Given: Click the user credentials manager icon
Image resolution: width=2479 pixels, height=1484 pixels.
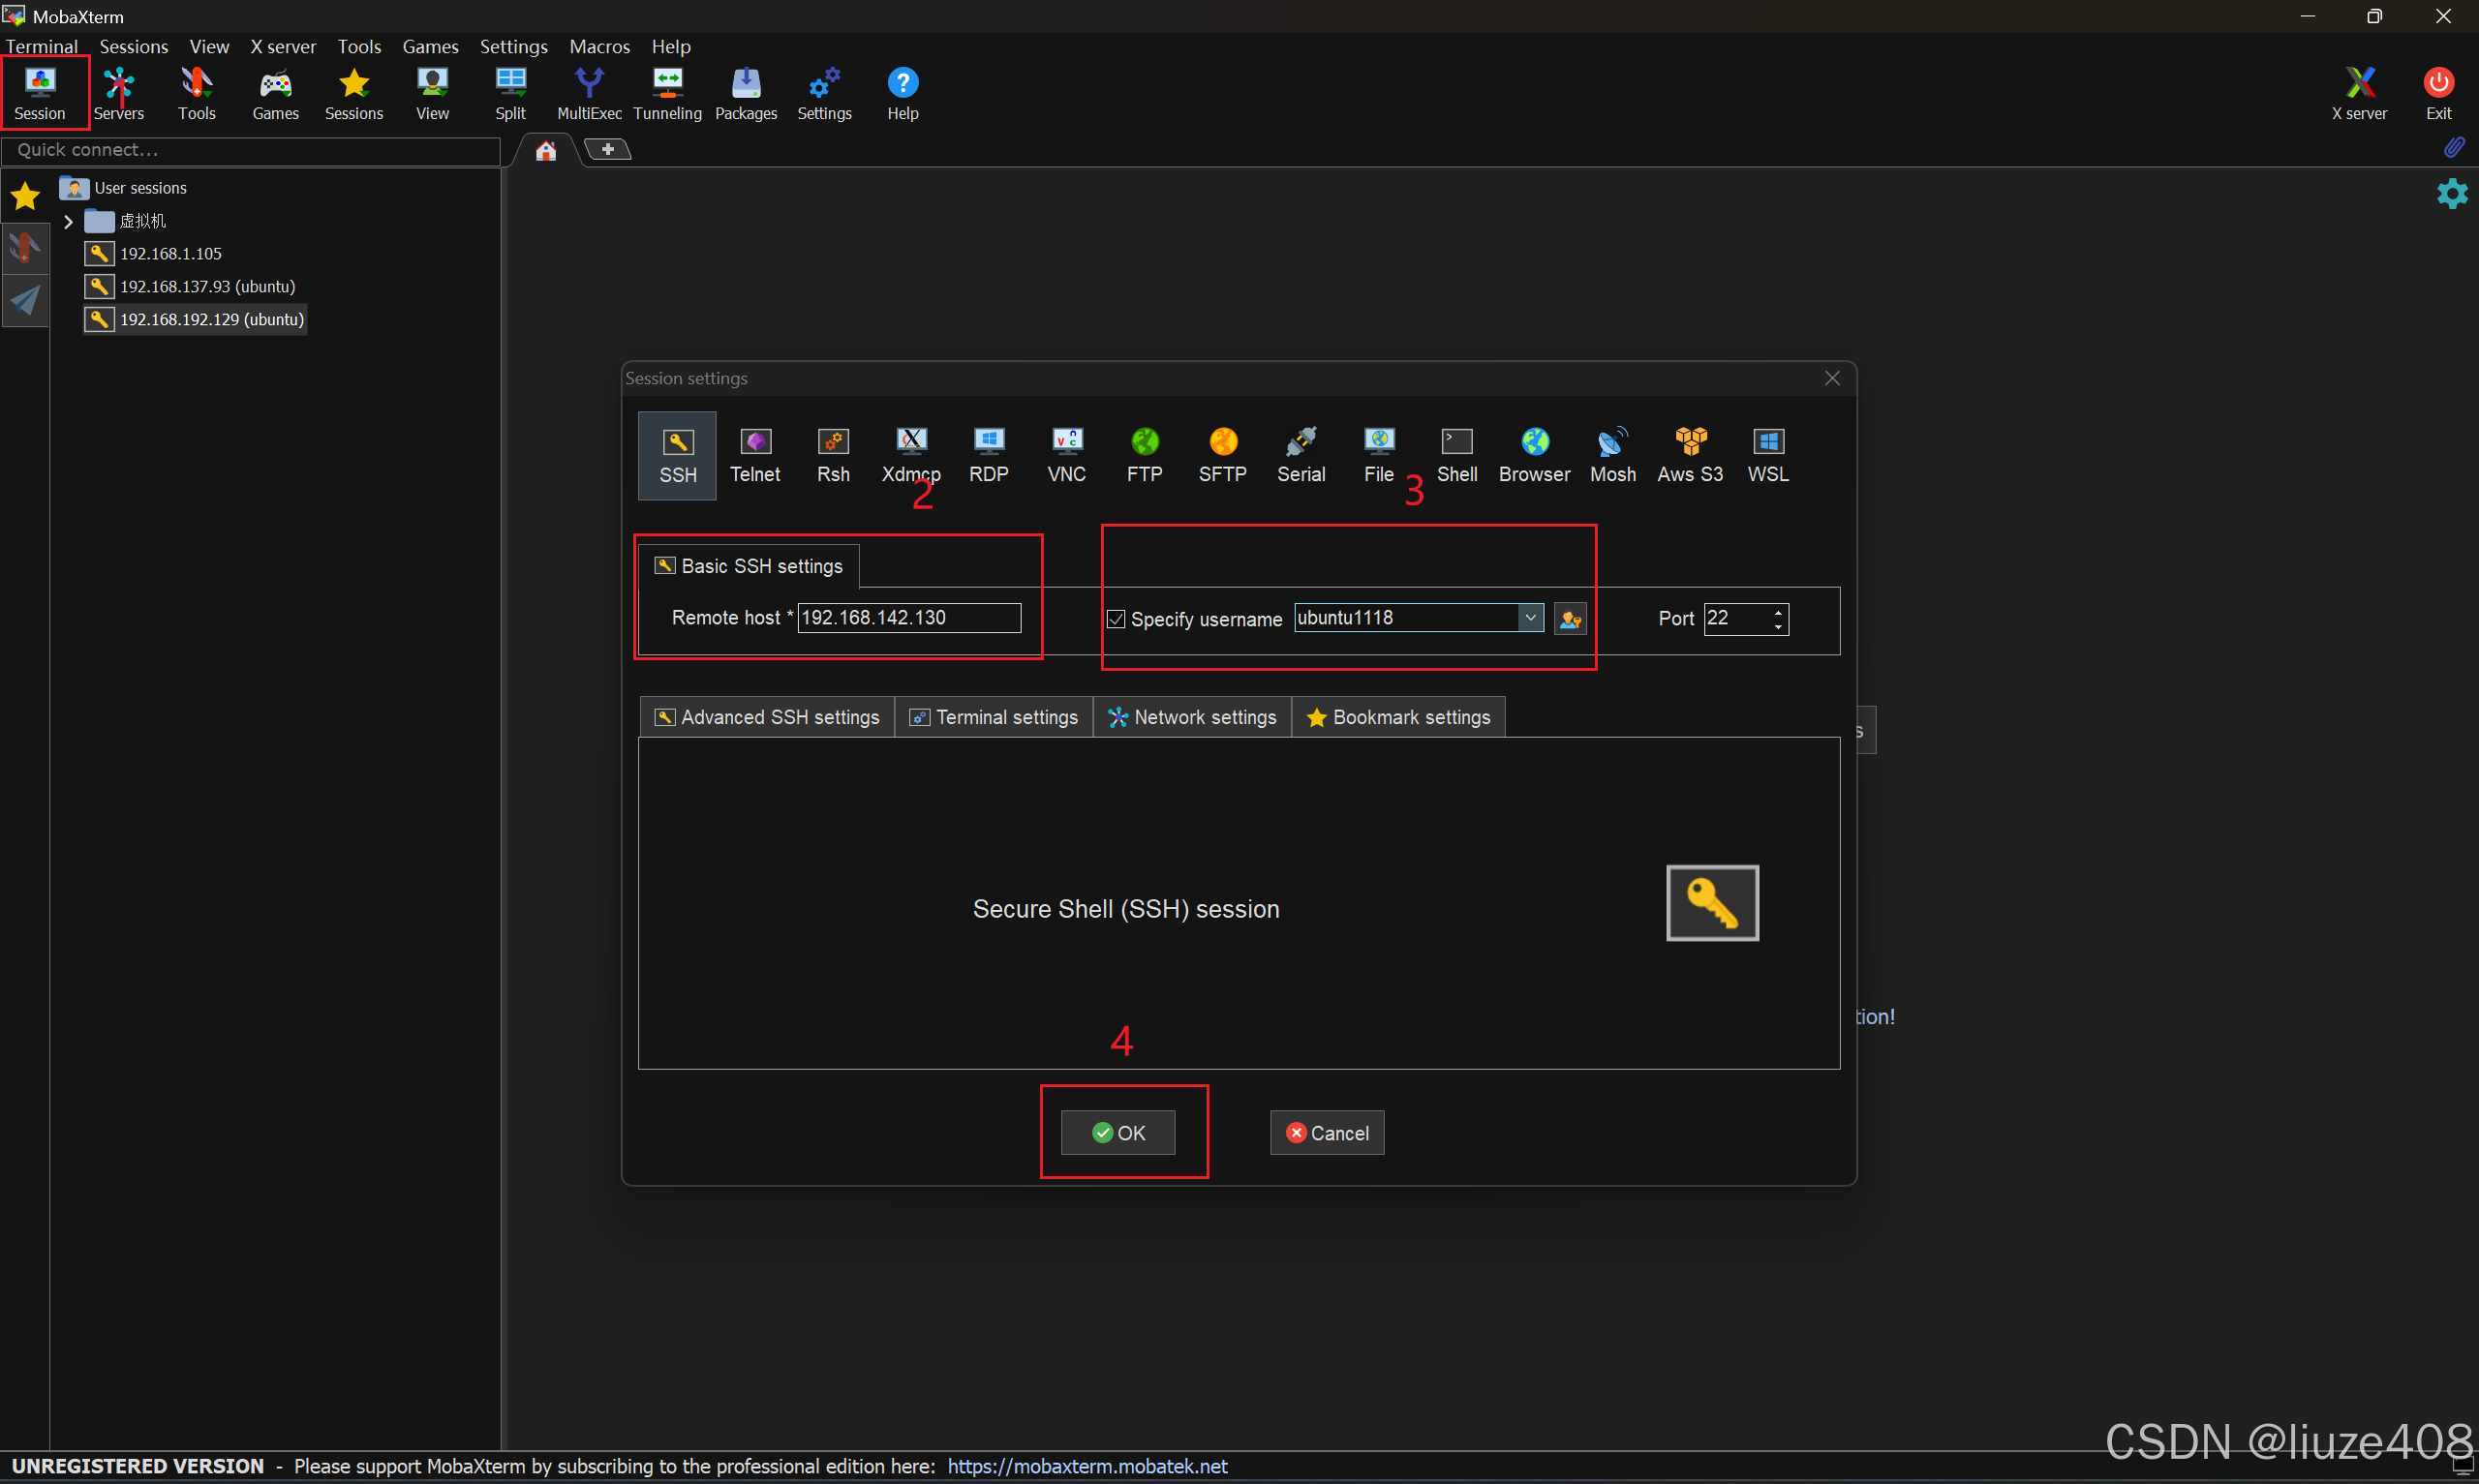Looking at the screenshot, I should 1569,619.
